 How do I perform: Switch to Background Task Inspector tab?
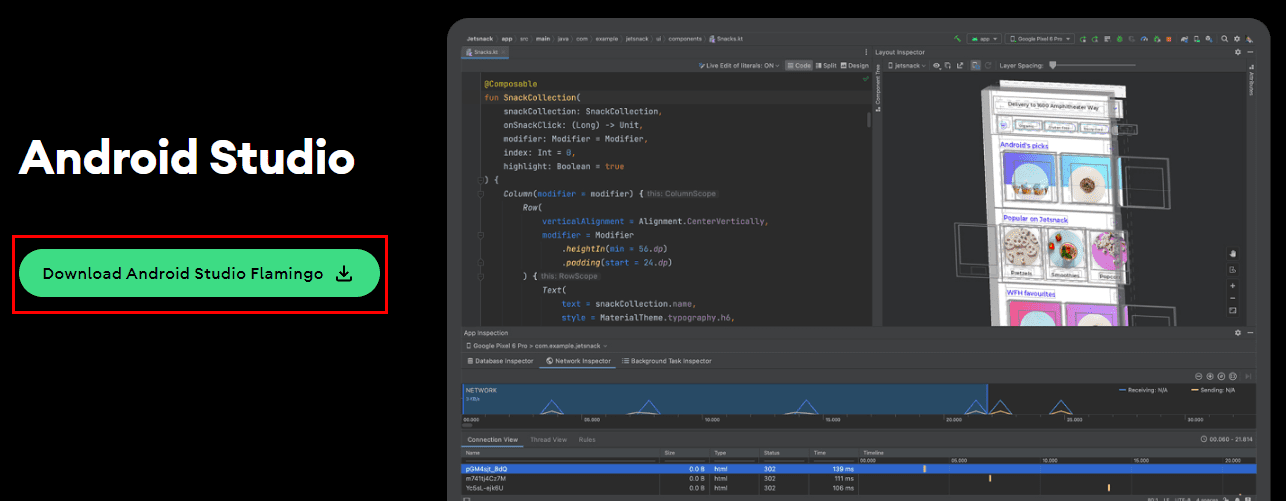click(x=666, y=360)
